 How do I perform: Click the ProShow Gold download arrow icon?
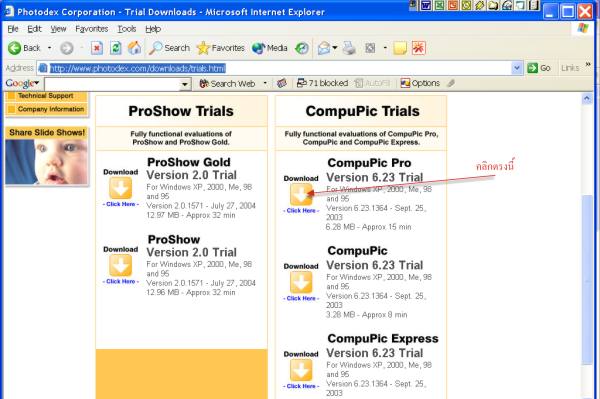tap(121, 188)
